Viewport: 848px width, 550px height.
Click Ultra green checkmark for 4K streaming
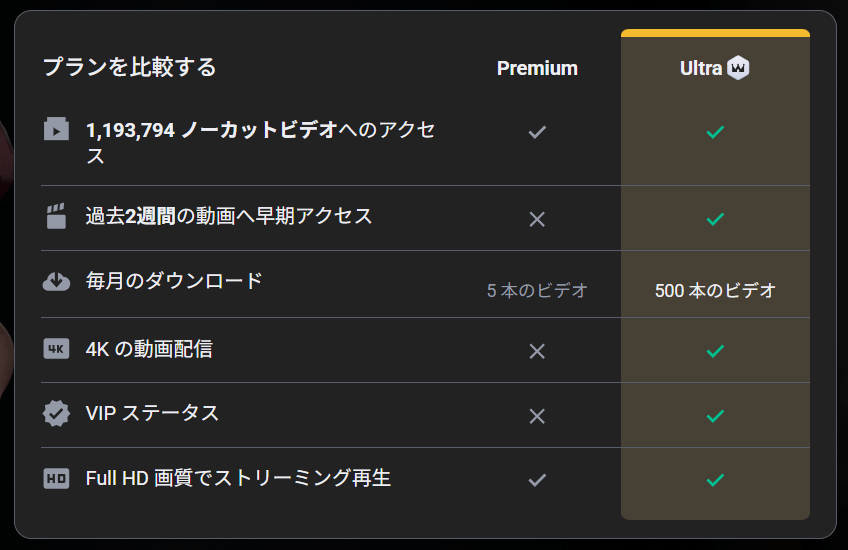coord(715,351)
